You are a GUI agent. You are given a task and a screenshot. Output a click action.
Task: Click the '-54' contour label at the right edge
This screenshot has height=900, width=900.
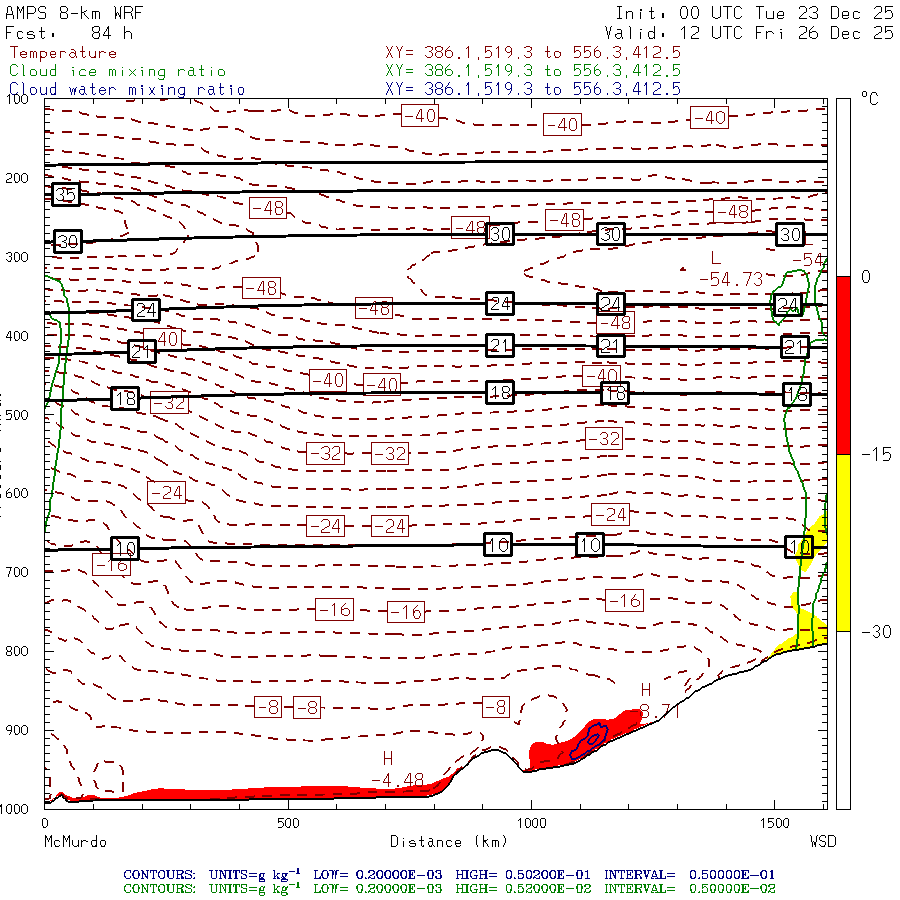coord(809,260)
